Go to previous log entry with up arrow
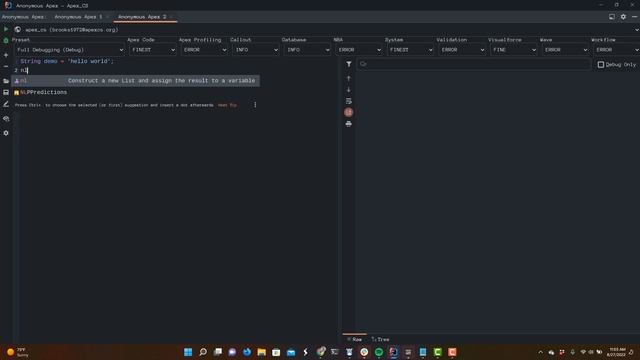 click(349, 78)
